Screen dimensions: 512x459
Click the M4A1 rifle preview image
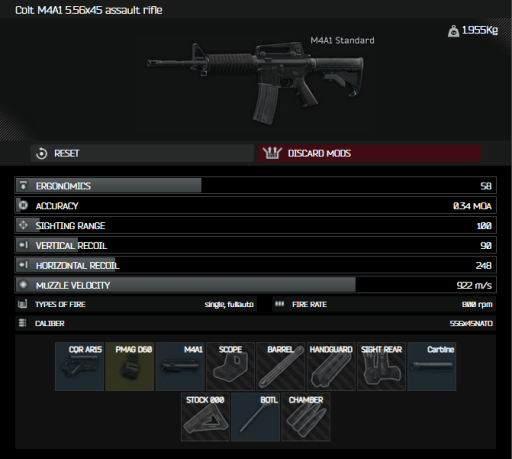coord(256,82)
